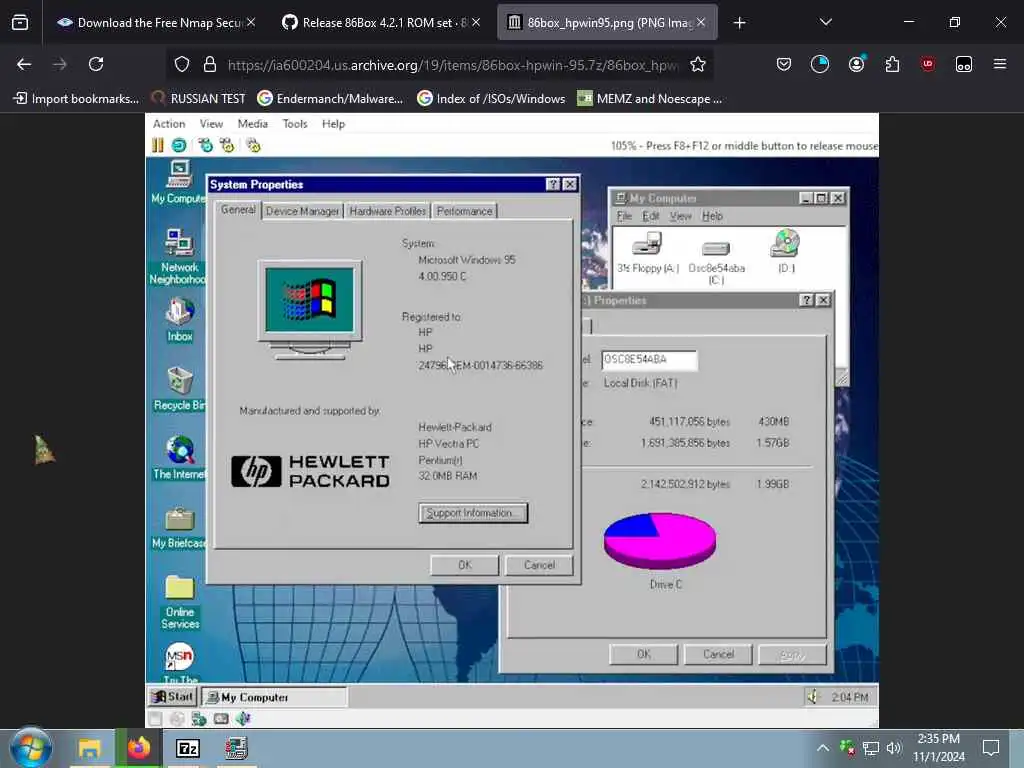The image size is (1024, 768).
Task: Select the General tab in System Properties
Action: click(x=238, y=210)
